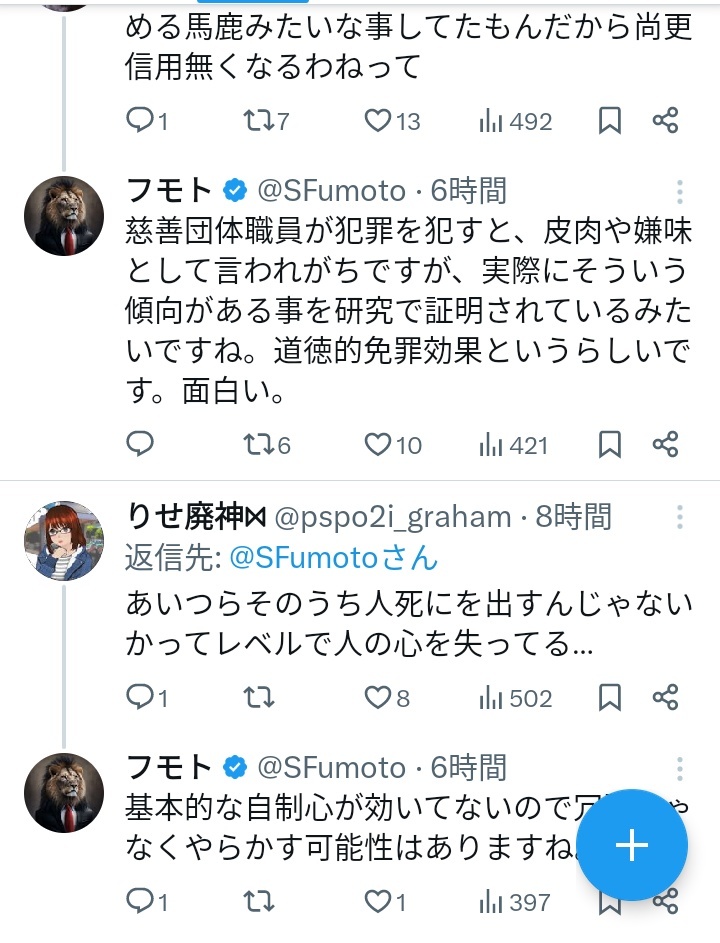This screenshot has height=943, width=720.
Task: Tap the compose new tweet button
Action: (632, 846)
